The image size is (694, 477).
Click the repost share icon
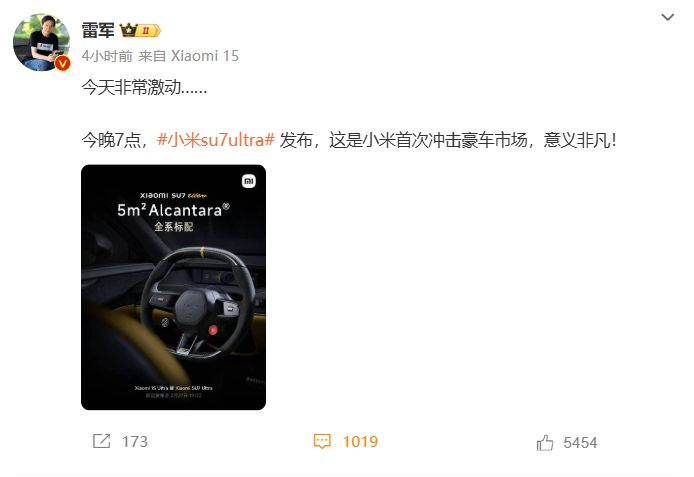tap(101, 441)
